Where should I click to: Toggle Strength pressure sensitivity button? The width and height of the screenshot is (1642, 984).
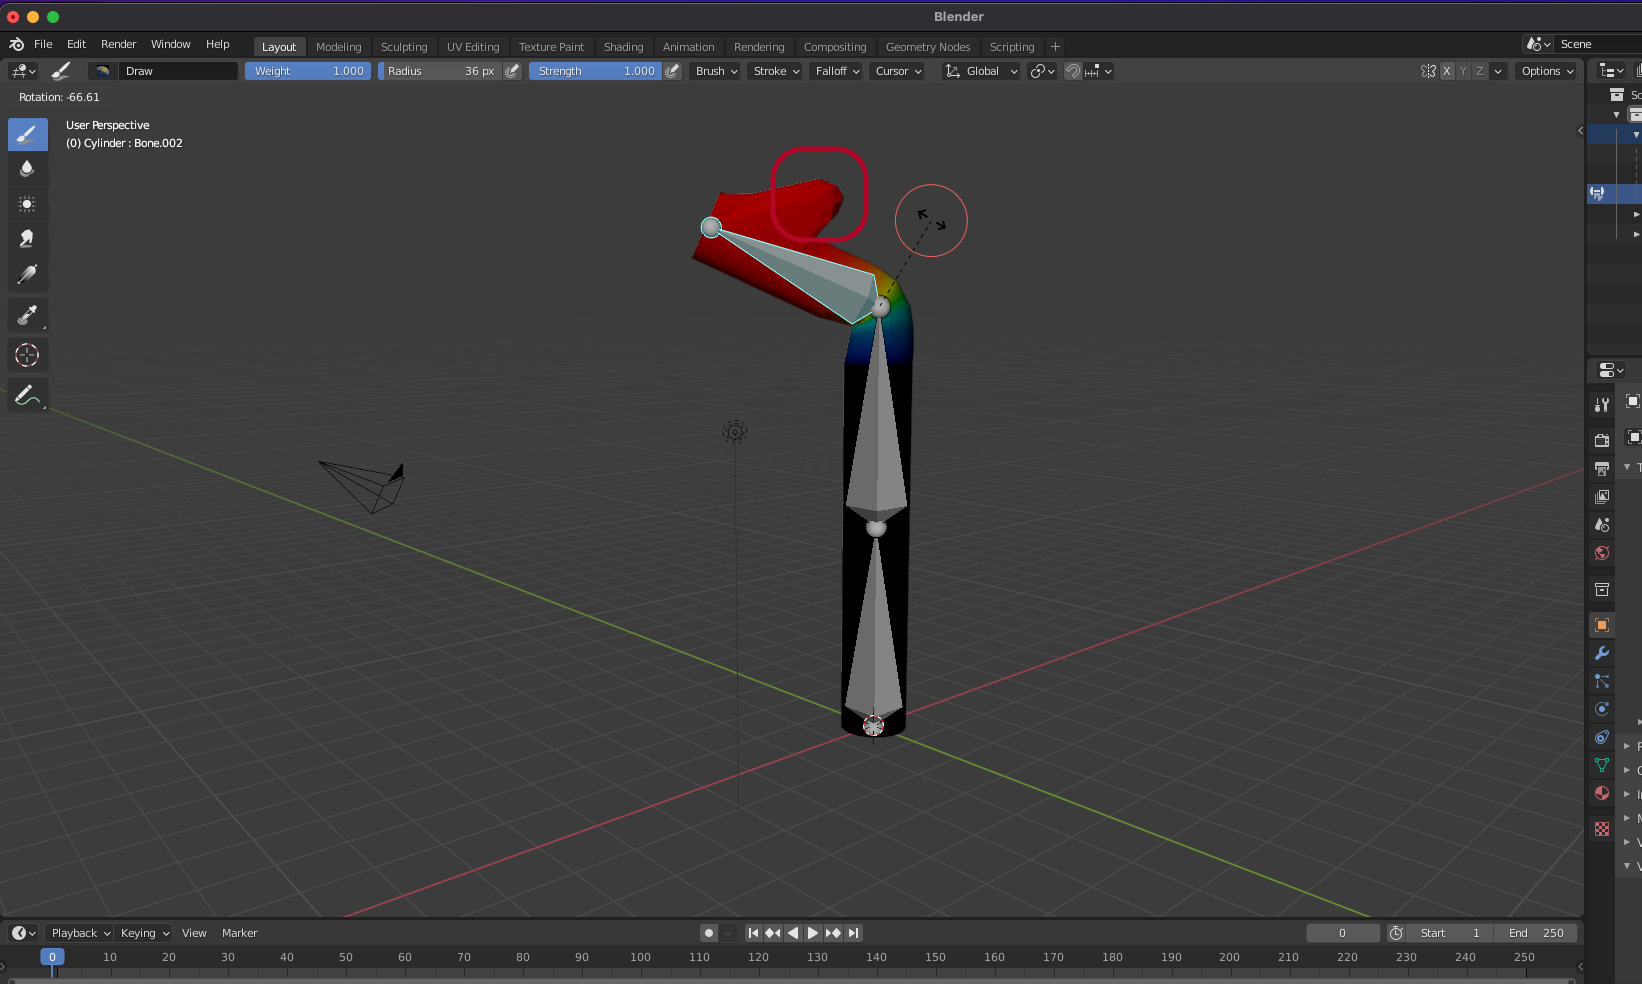click(673, 71)
